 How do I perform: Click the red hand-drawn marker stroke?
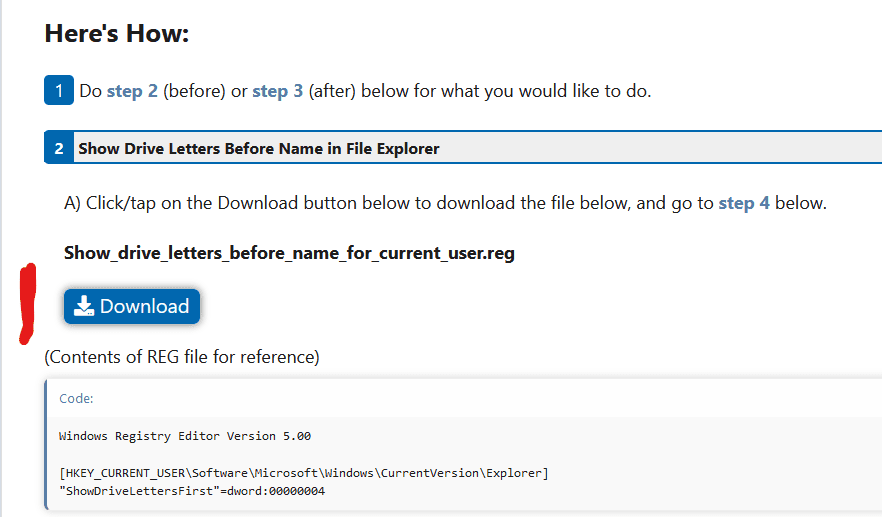(x=27, y=304)
